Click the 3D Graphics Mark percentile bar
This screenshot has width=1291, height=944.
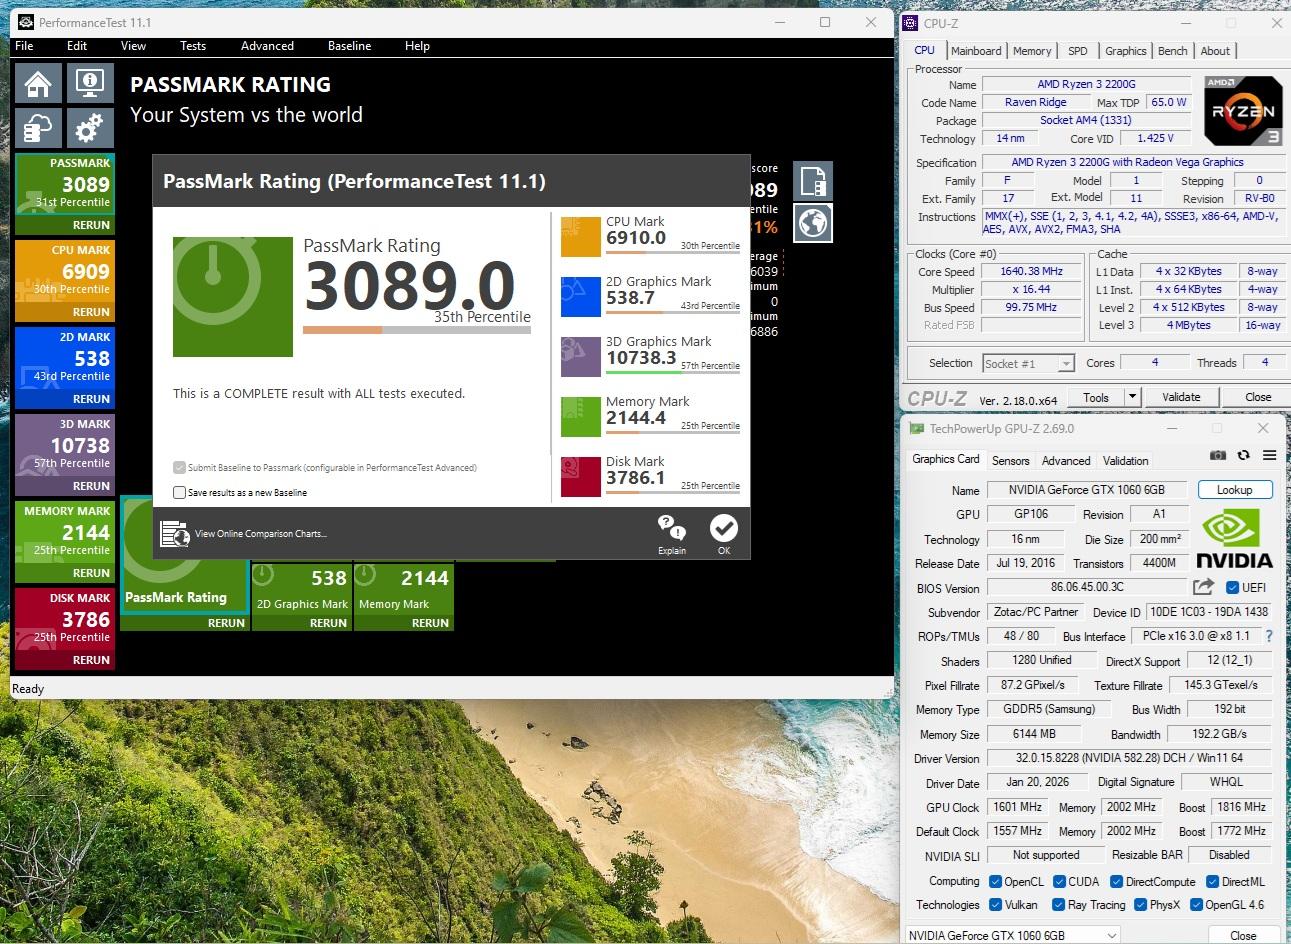coord(673,372)
